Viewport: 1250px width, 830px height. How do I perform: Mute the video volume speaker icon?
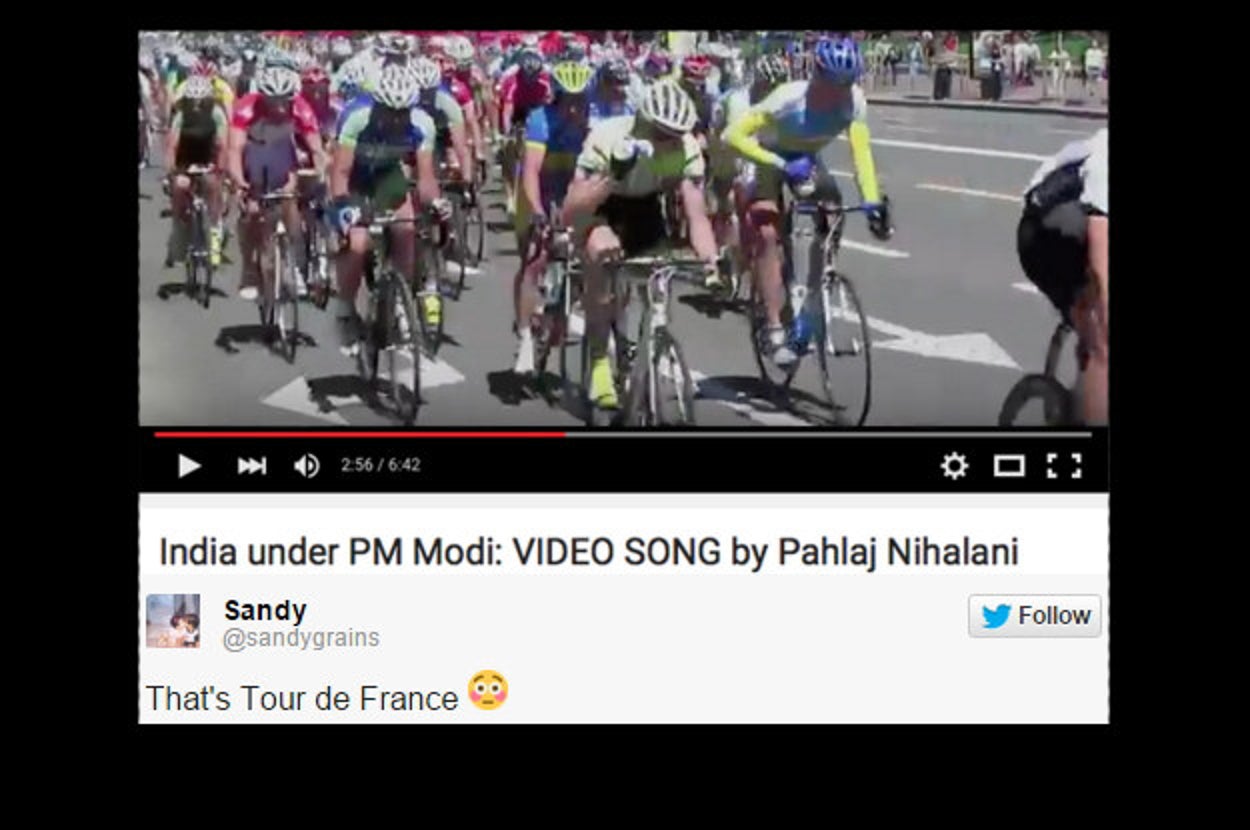(x=306, y=466)
